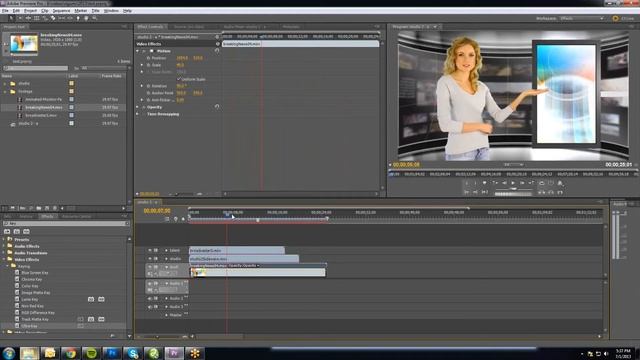Expand the Presets folder in Effects
Image resolution: width=640 pixels, height=360 pixels.
pos(4,240)
